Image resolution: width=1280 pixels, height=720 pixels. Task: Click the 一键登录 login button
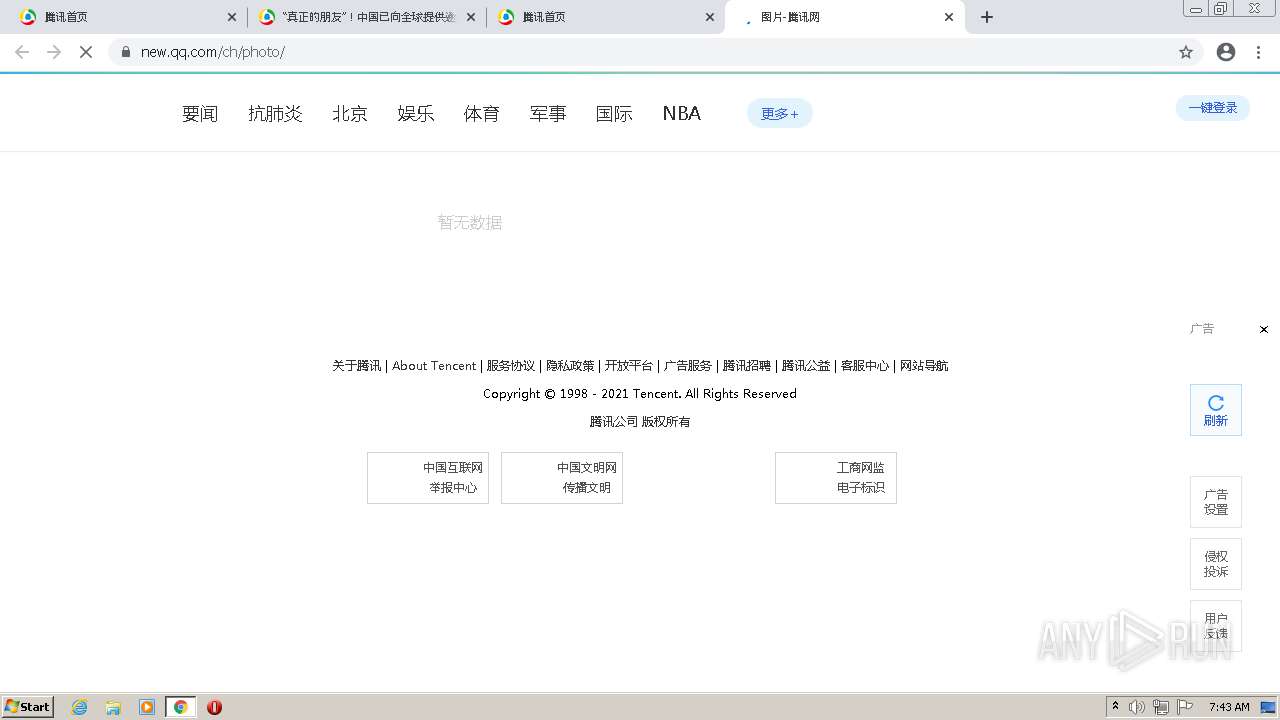tap(1213, 108)
